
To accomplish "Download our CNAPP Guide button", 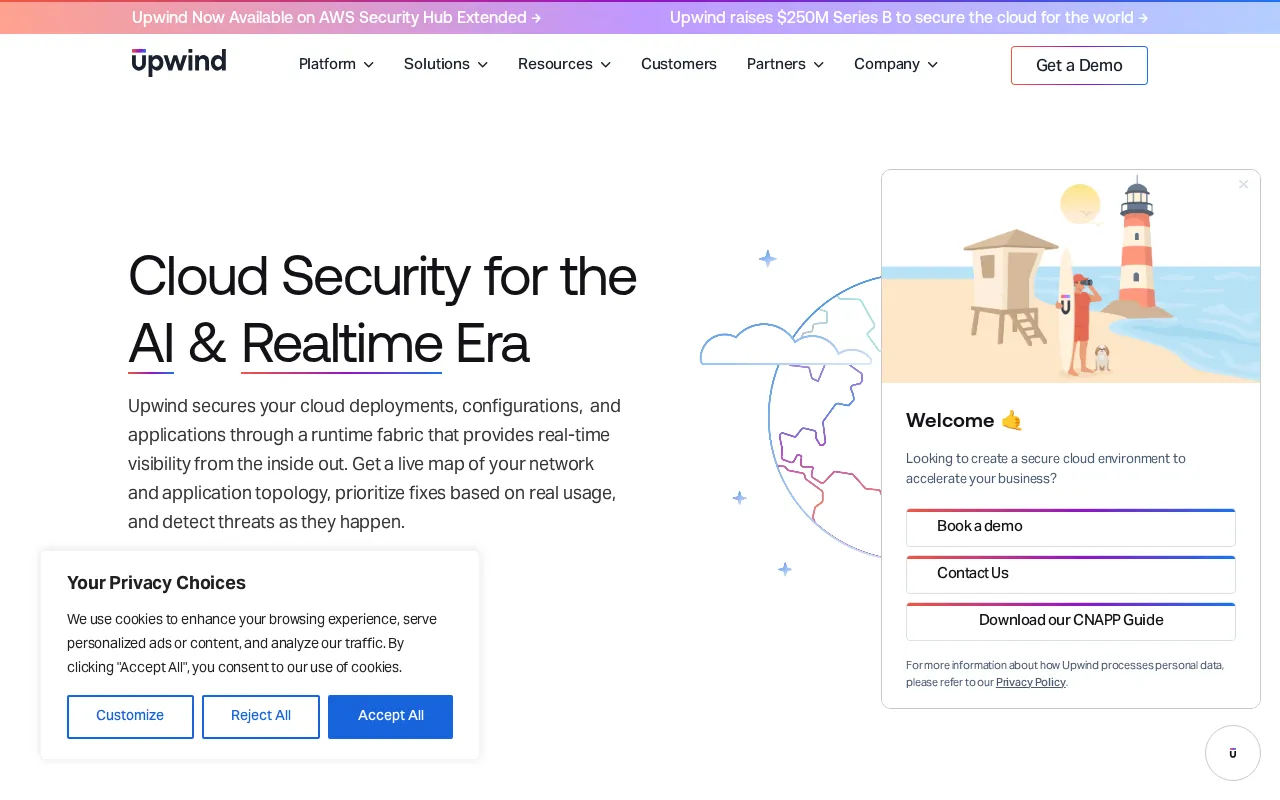I will 1071,621.
